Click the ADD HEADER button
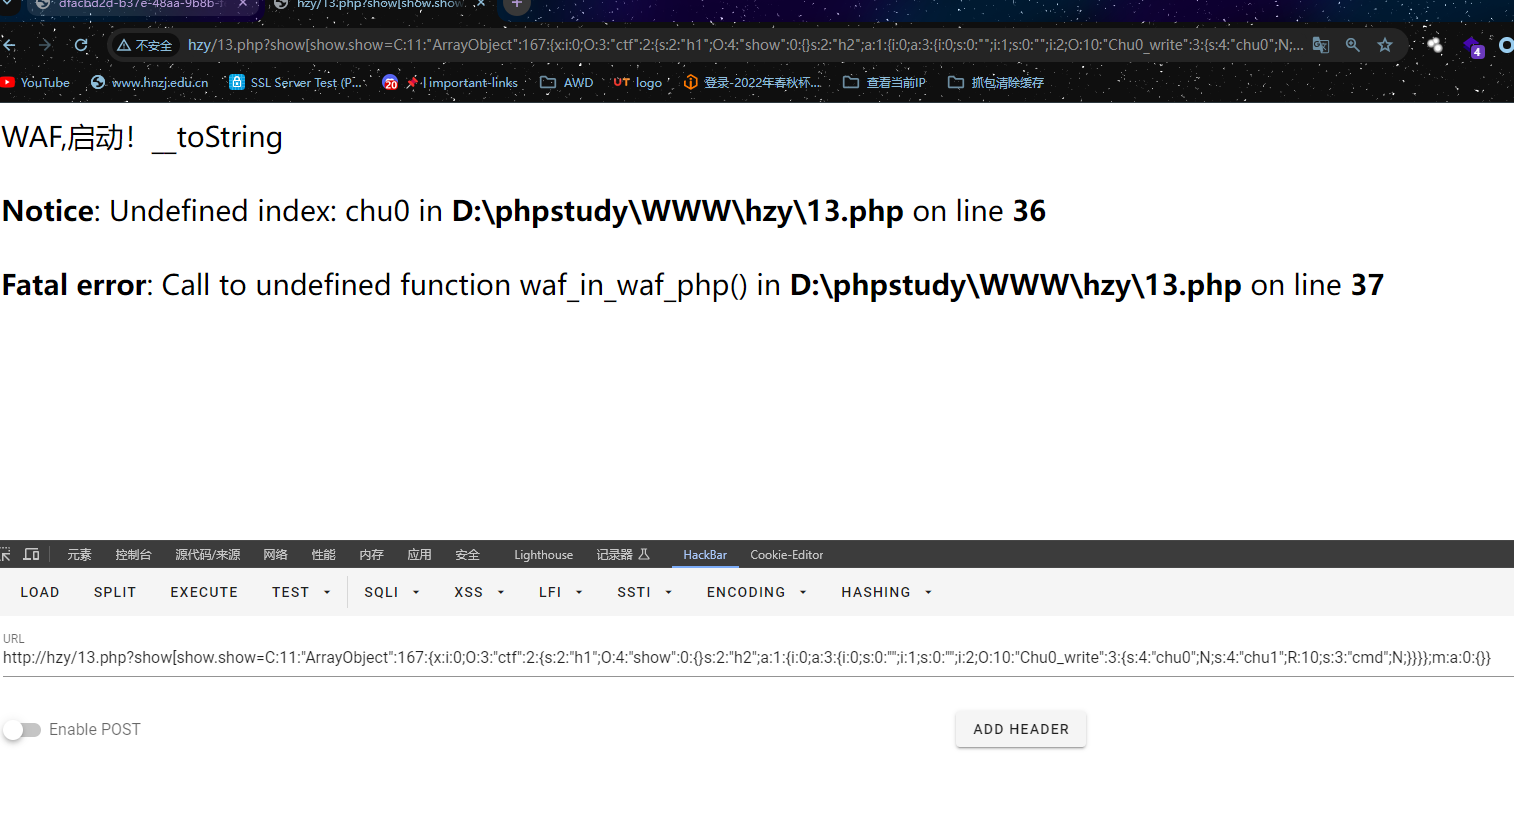 pyautogui.click(x=1021, y=729)
